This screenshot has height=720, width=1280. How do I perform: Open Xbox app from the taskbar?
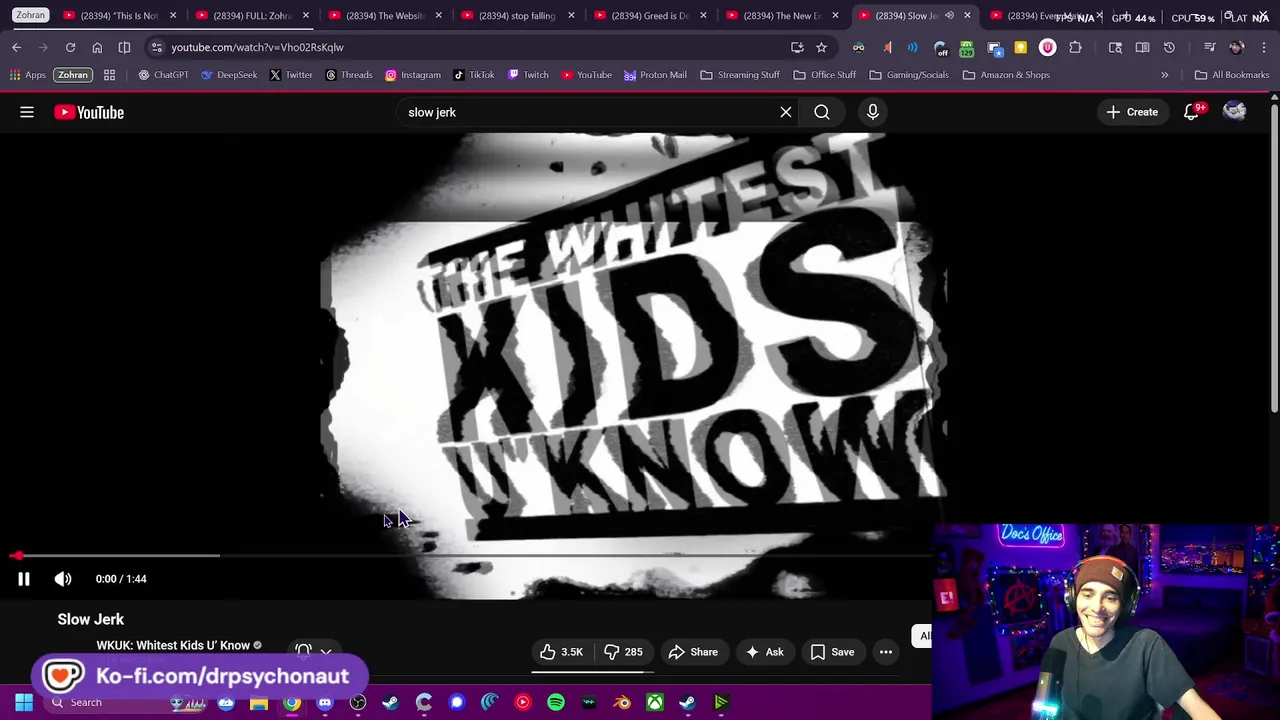[x=655, y=703]
